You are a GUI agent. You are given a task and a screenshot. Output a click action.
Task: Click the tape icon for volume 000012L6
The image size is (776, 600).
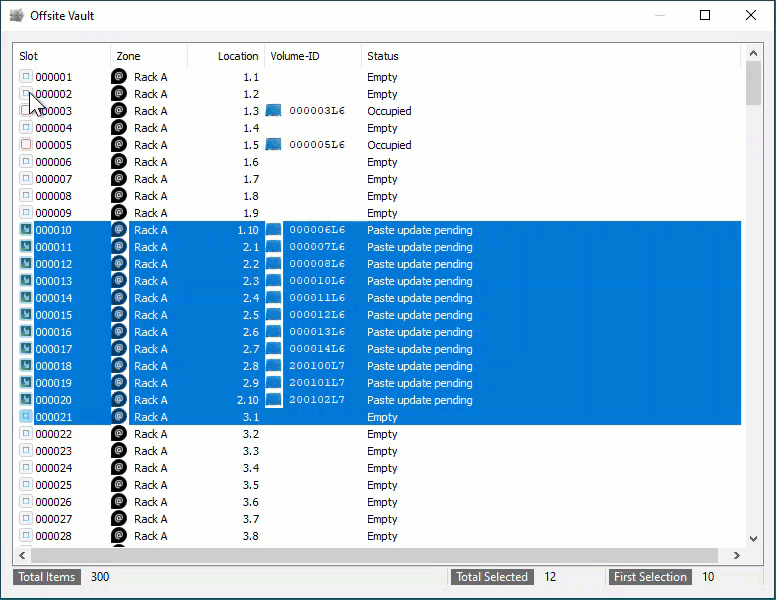tap(273, 315)
